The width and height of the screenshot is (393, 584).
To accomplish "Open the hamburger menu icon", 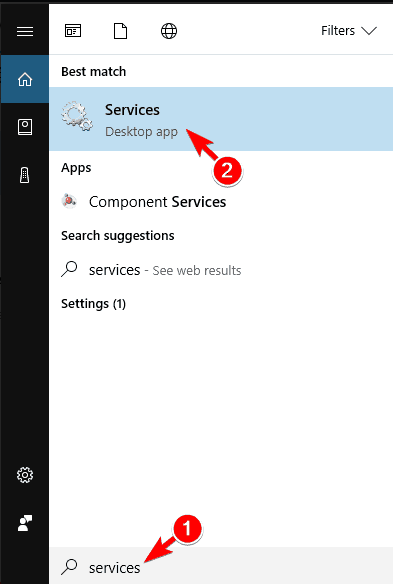I will pyautogui.click(x=25, y=31).
